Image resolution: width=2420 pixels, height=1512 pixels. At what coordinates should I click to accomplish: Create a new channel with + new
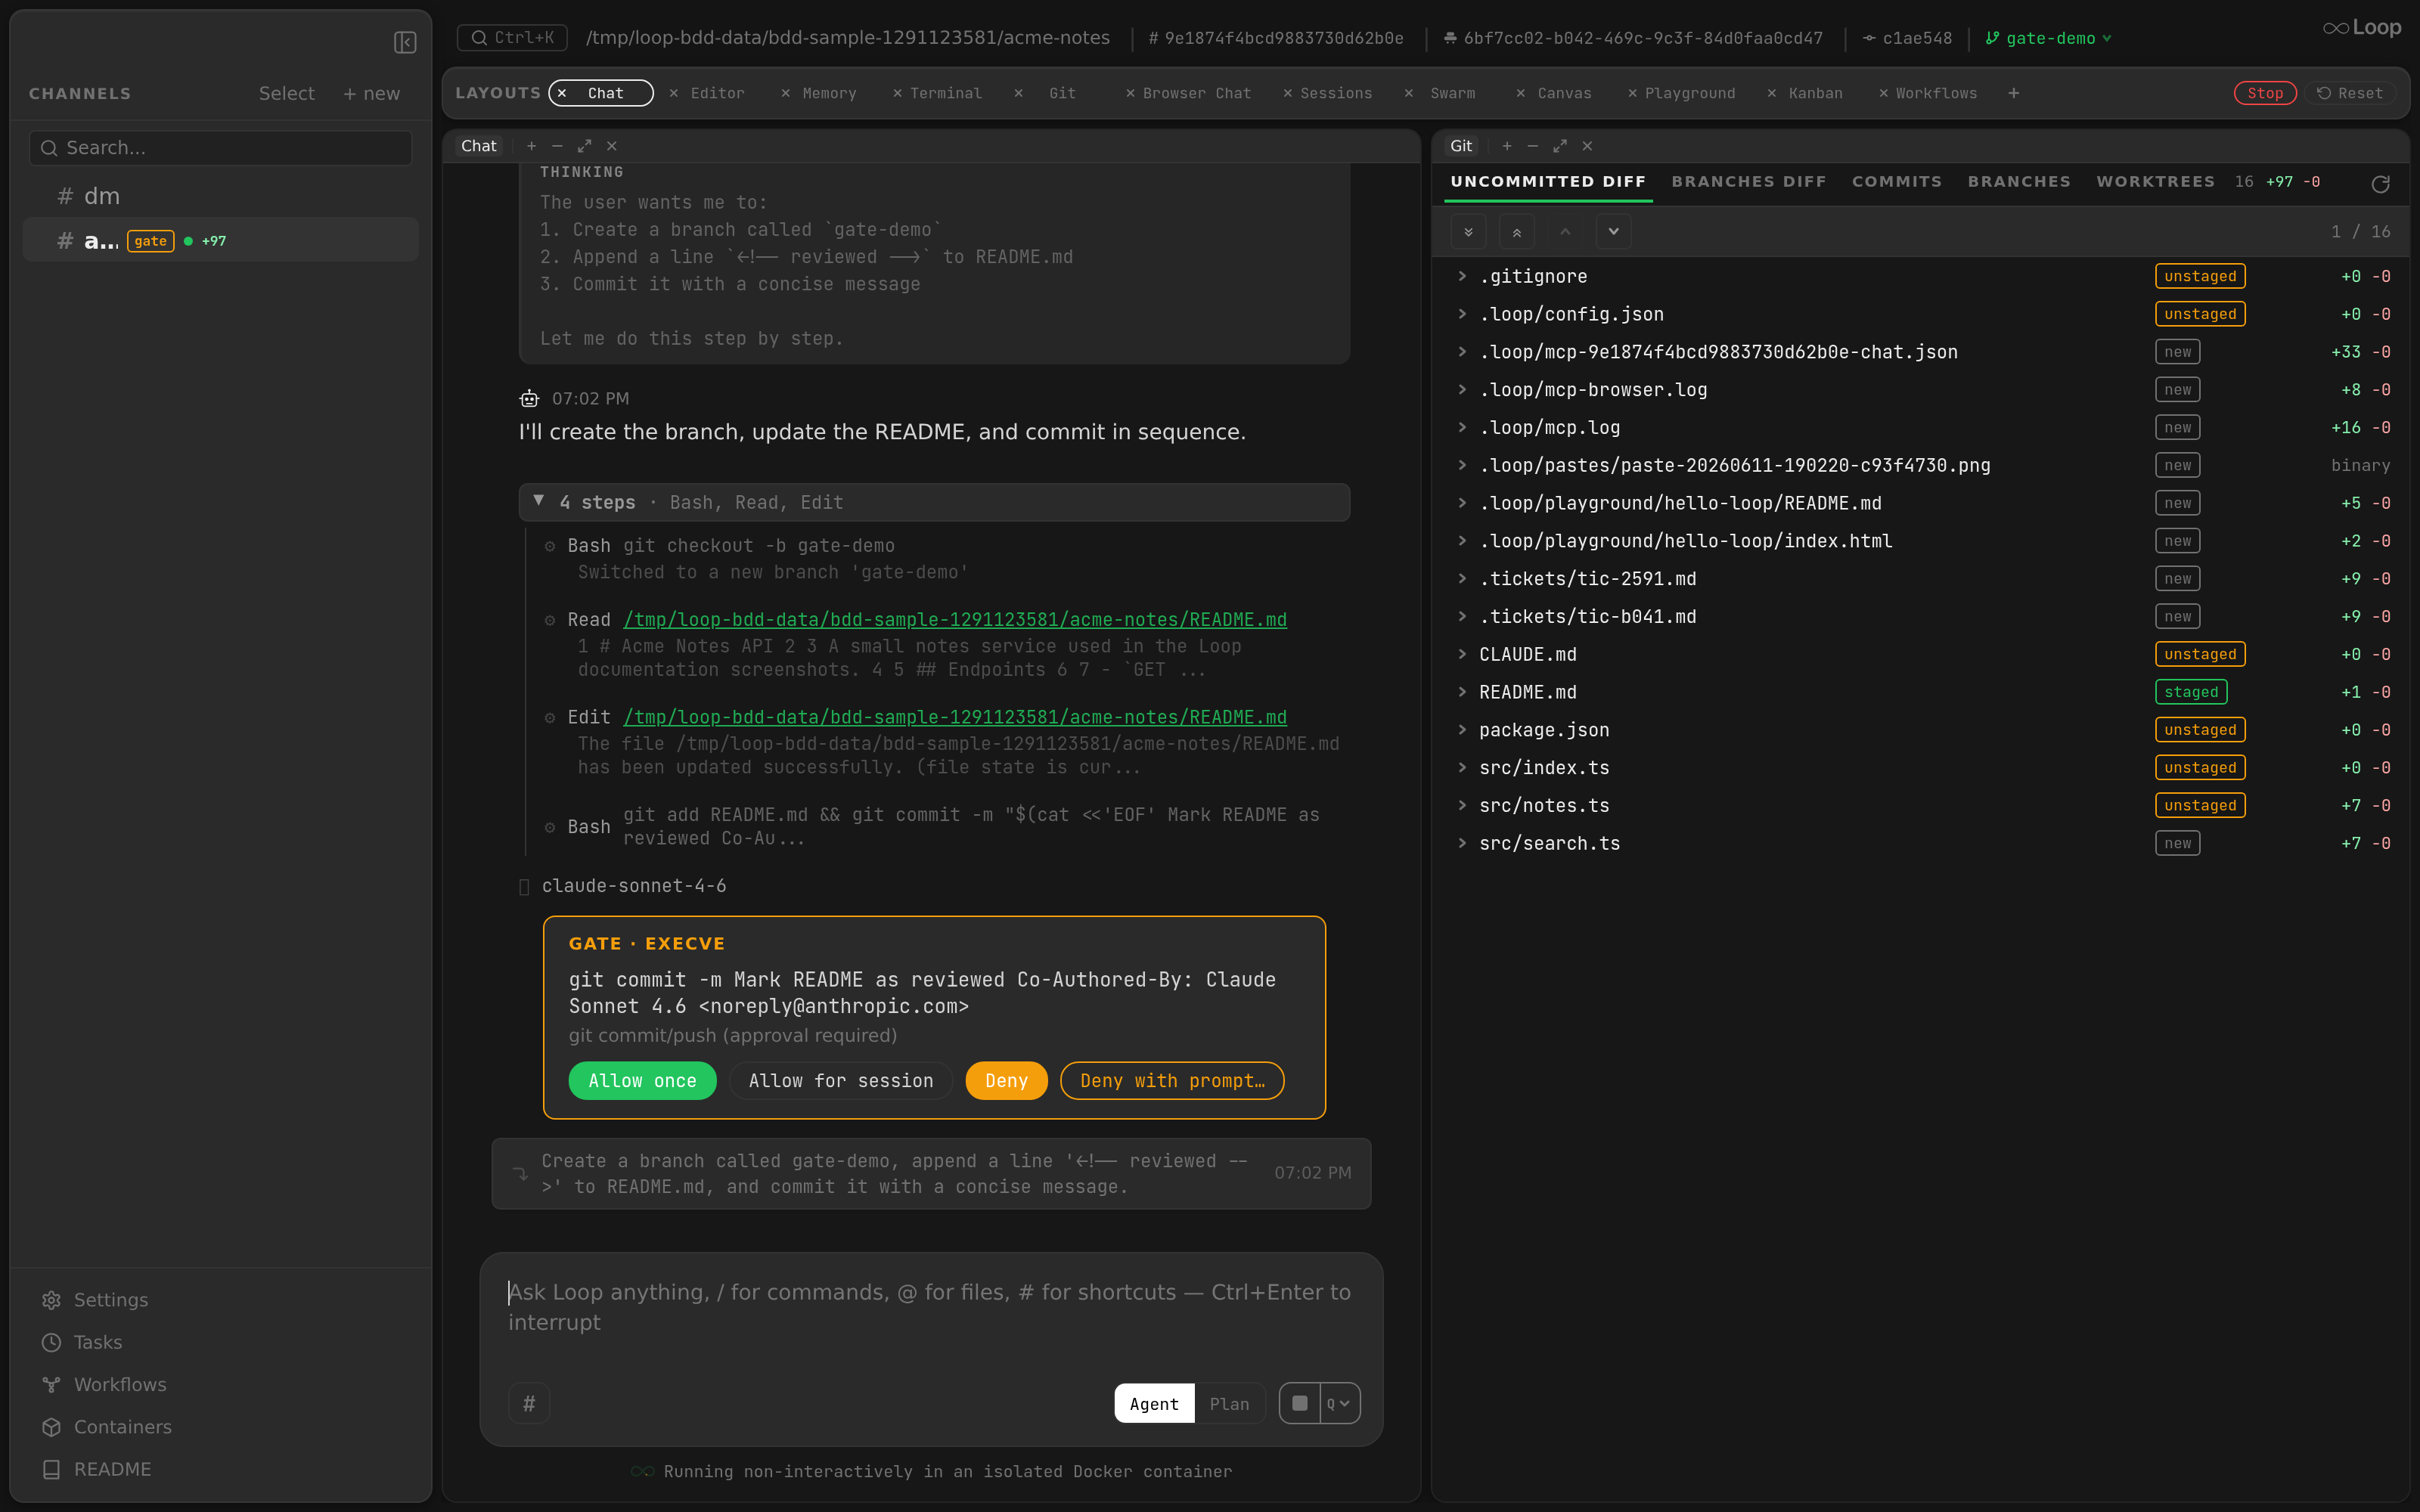click(371, 93)
